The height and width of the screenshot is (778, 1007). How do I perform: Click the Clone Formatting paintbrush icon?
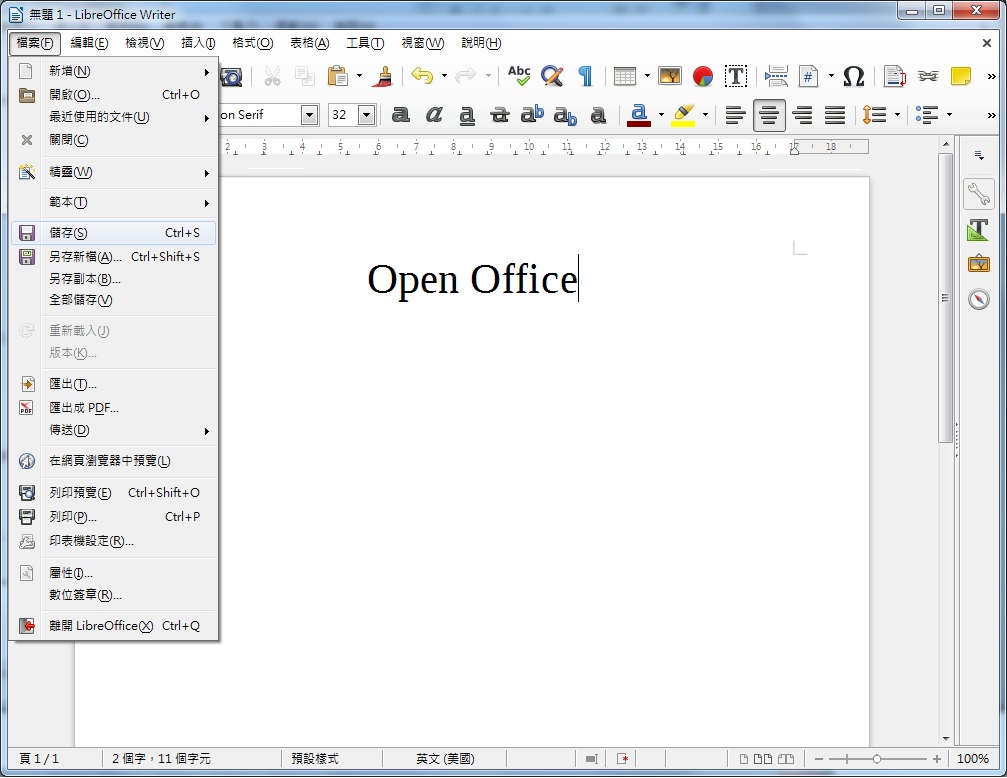click(x=382, y=76)
